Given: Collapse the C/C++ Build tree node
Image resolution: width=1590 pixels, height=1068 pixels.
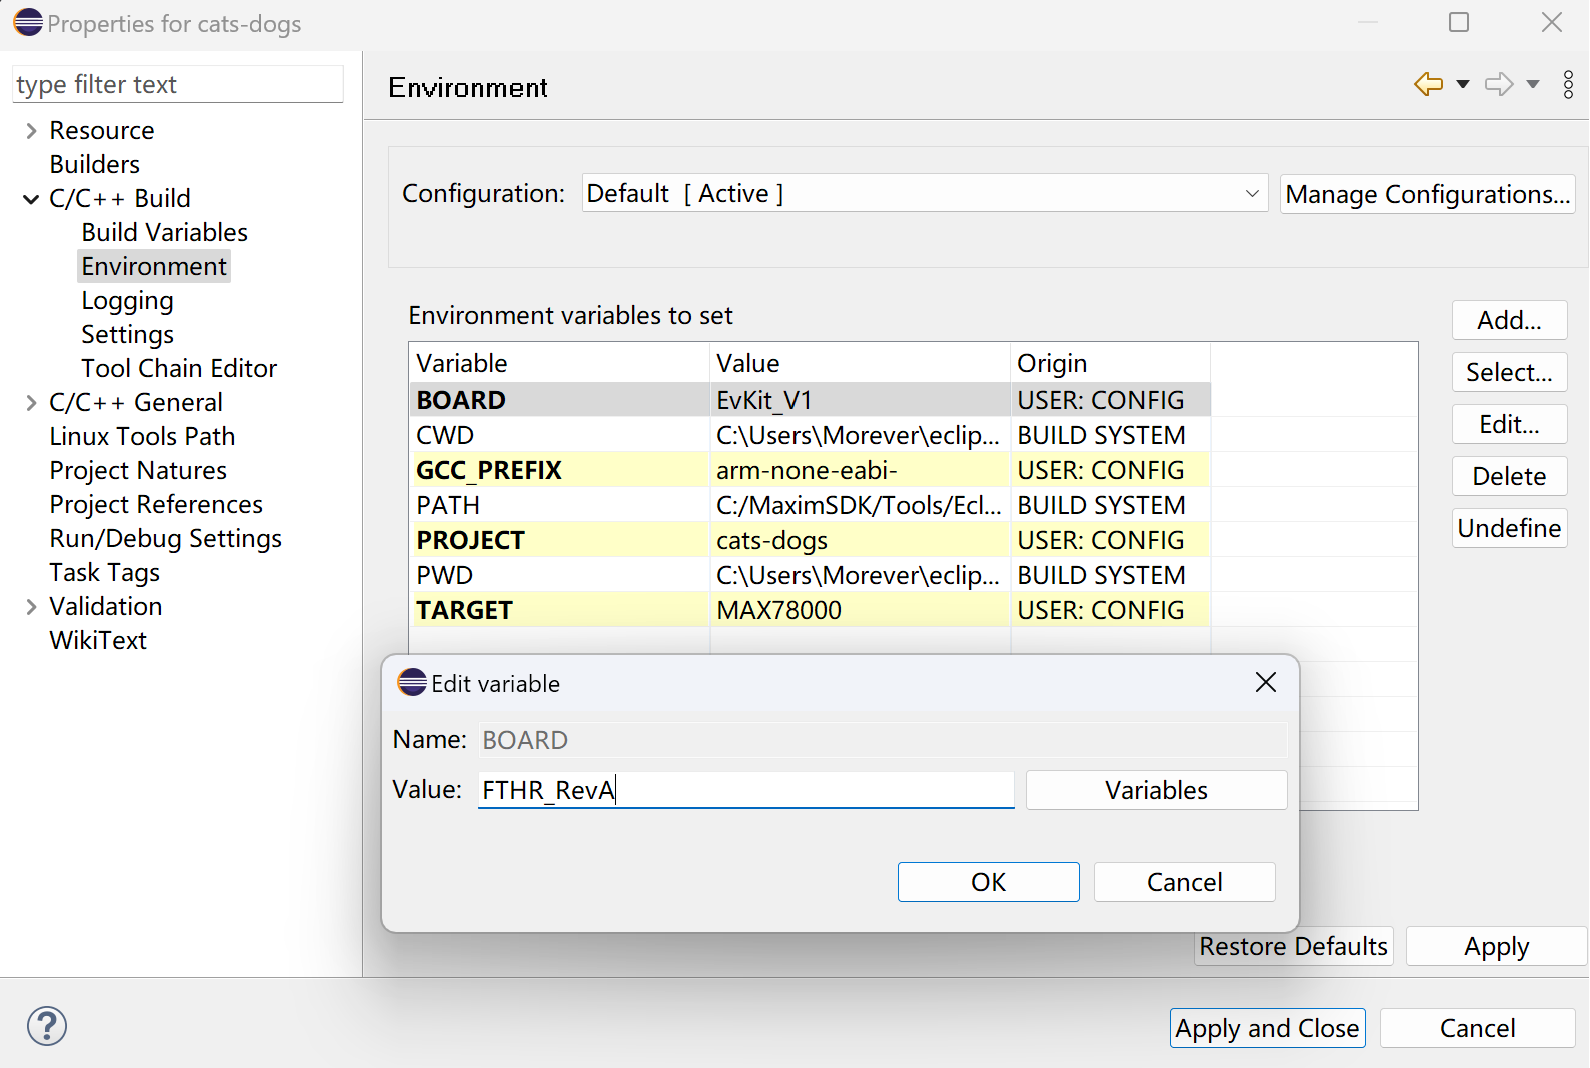Looking at the screenshot, I should coord(31,199).
